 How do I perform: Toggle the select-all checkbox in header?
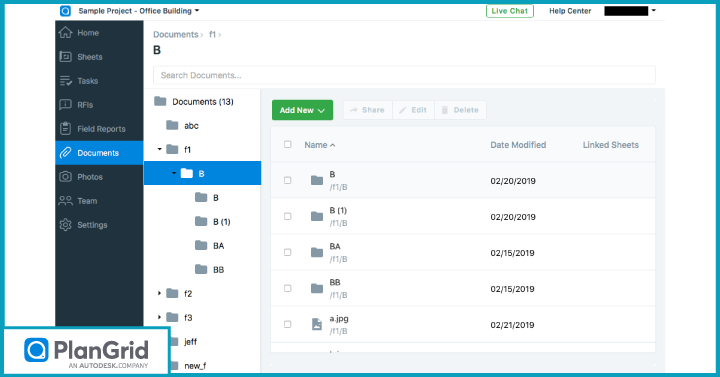(287, 144)
